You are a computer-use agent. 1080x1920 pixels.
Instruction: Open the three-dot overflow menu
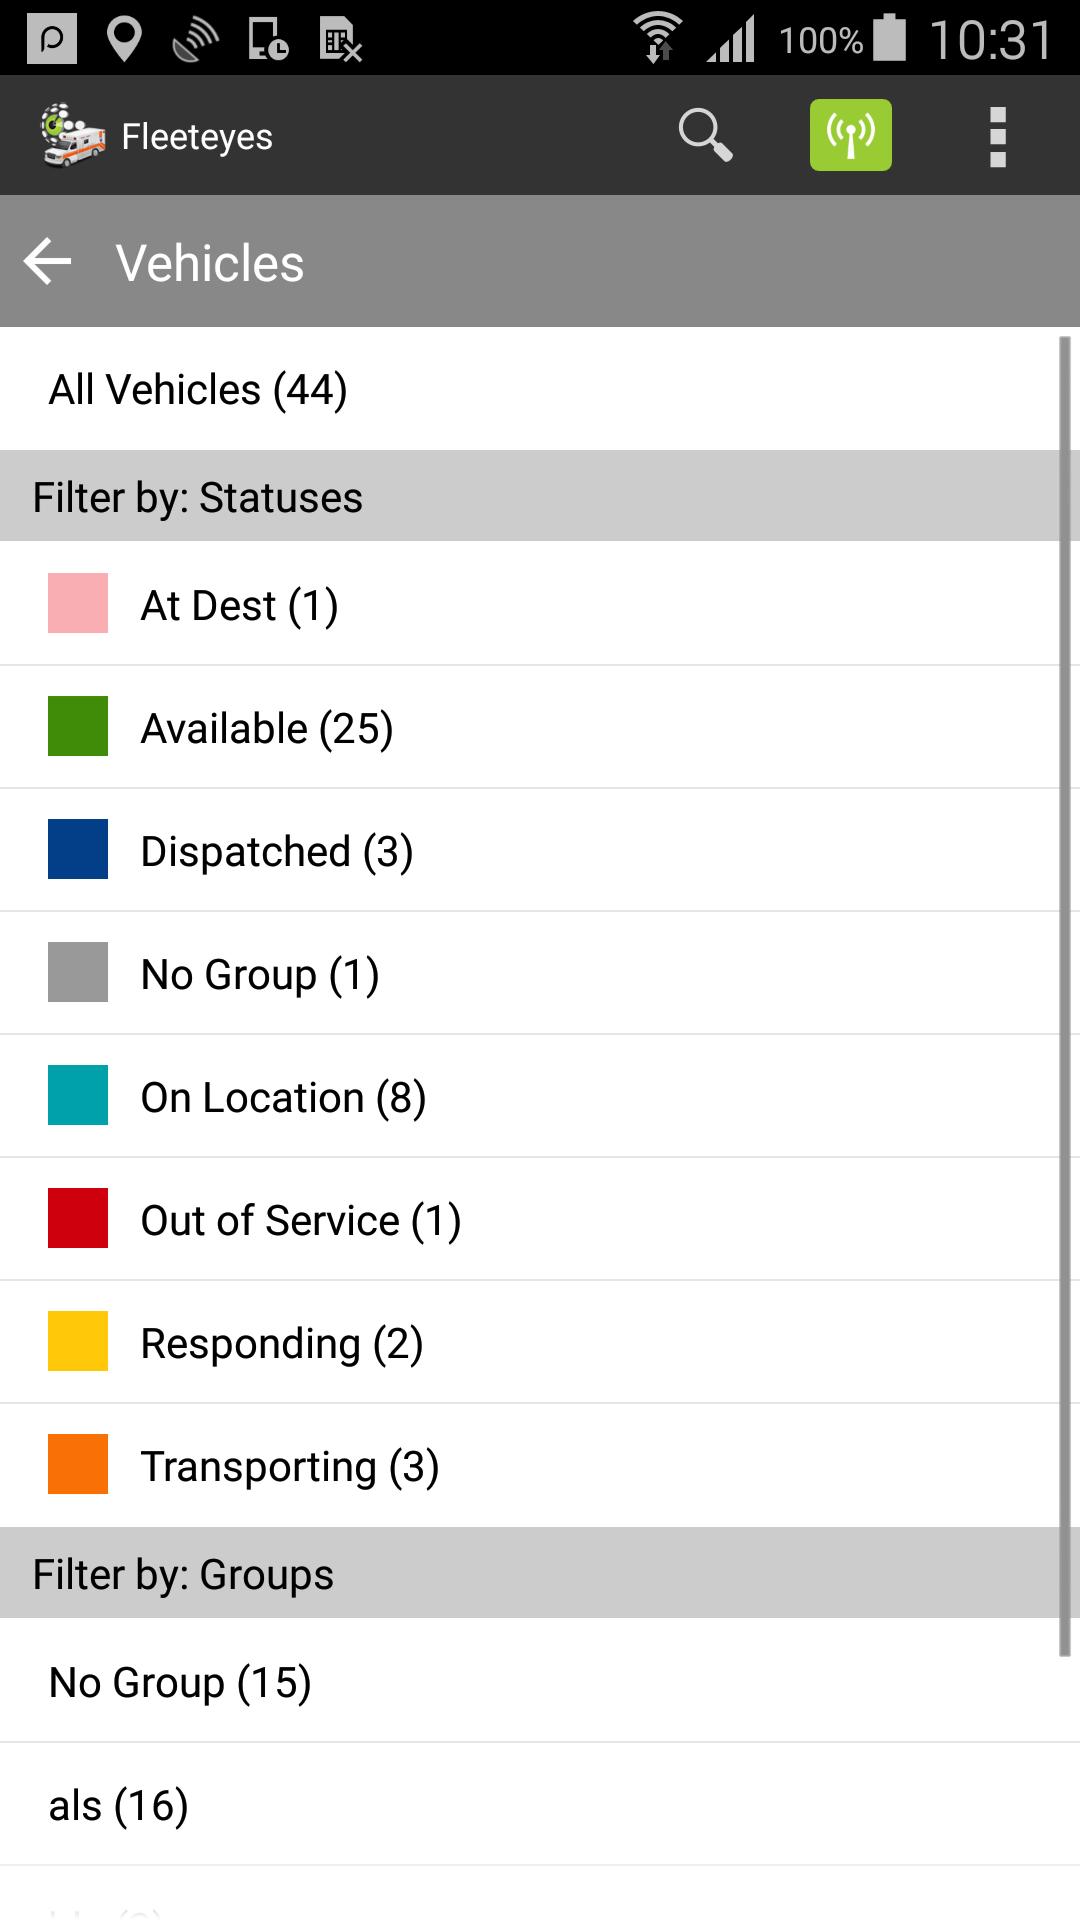coord(997,136)
